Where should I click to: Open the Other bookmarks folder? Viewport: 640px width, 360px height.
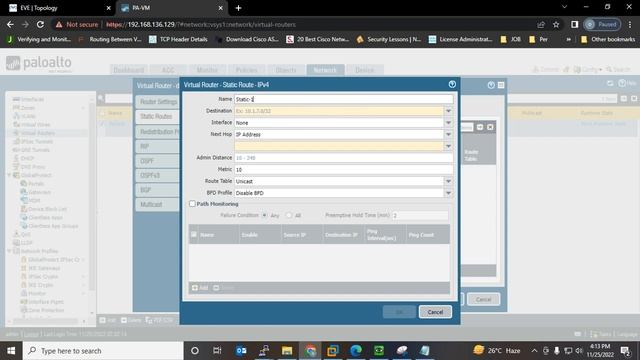(608, 40)
